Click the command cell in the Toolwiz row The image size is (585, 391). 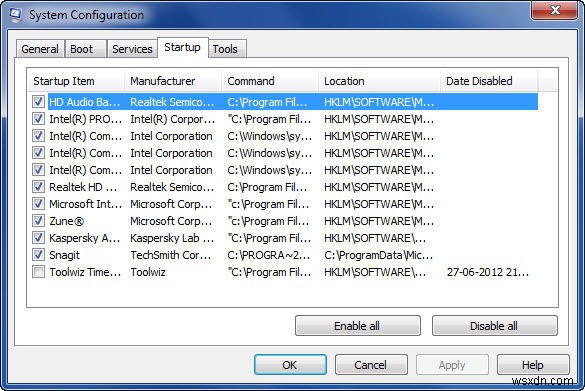[x=269, y=272]
